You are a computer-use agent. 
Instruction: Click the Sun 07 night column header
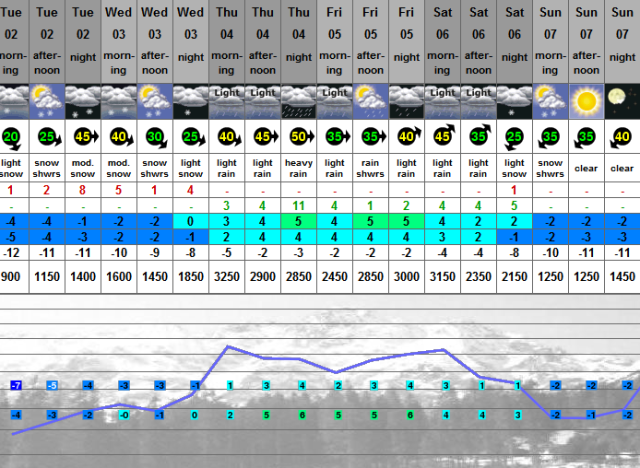(x=622, y=41)
